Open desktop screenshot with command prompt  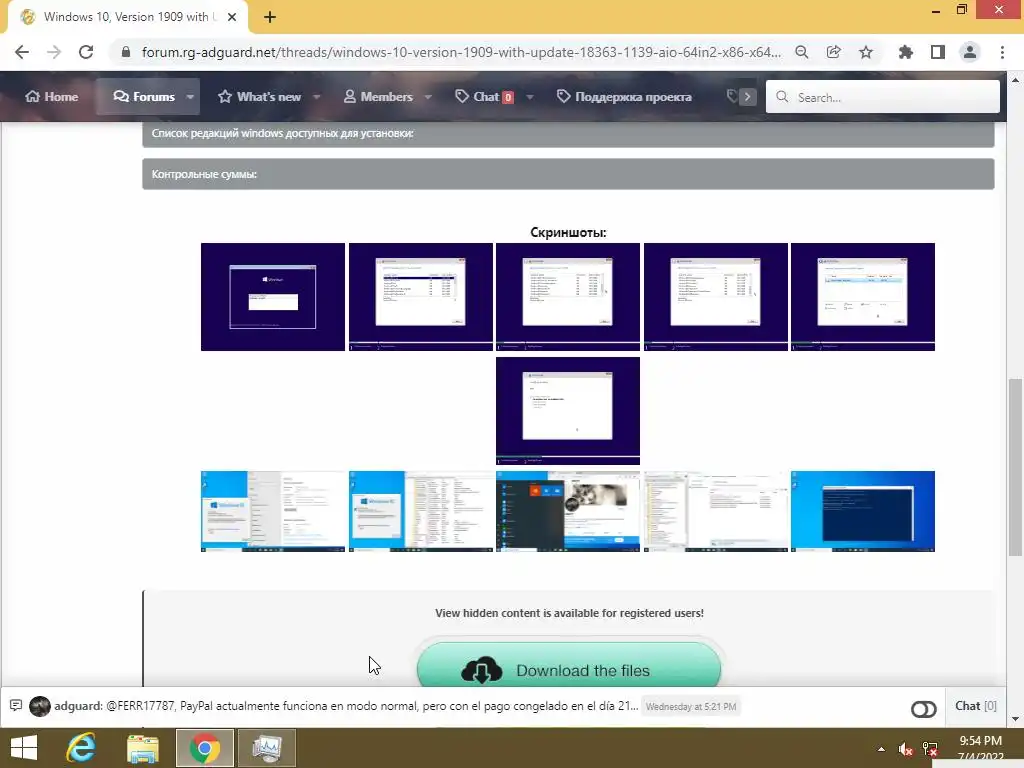click(x=863, y=511)
